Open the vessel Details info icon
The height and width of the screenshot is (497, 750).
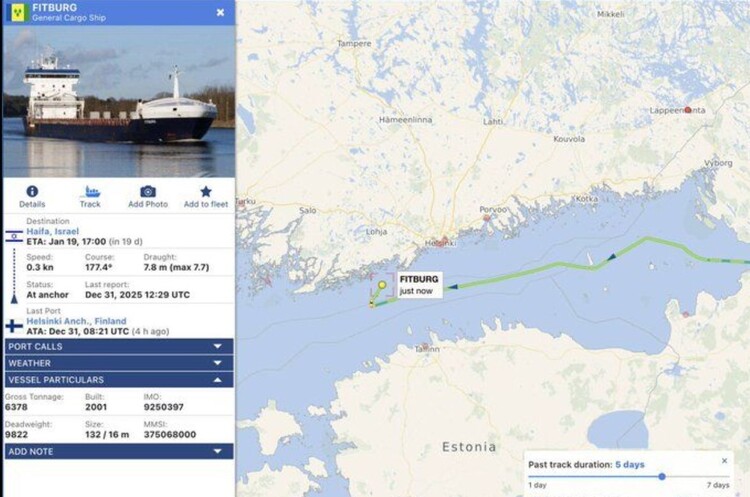[32, 192]
